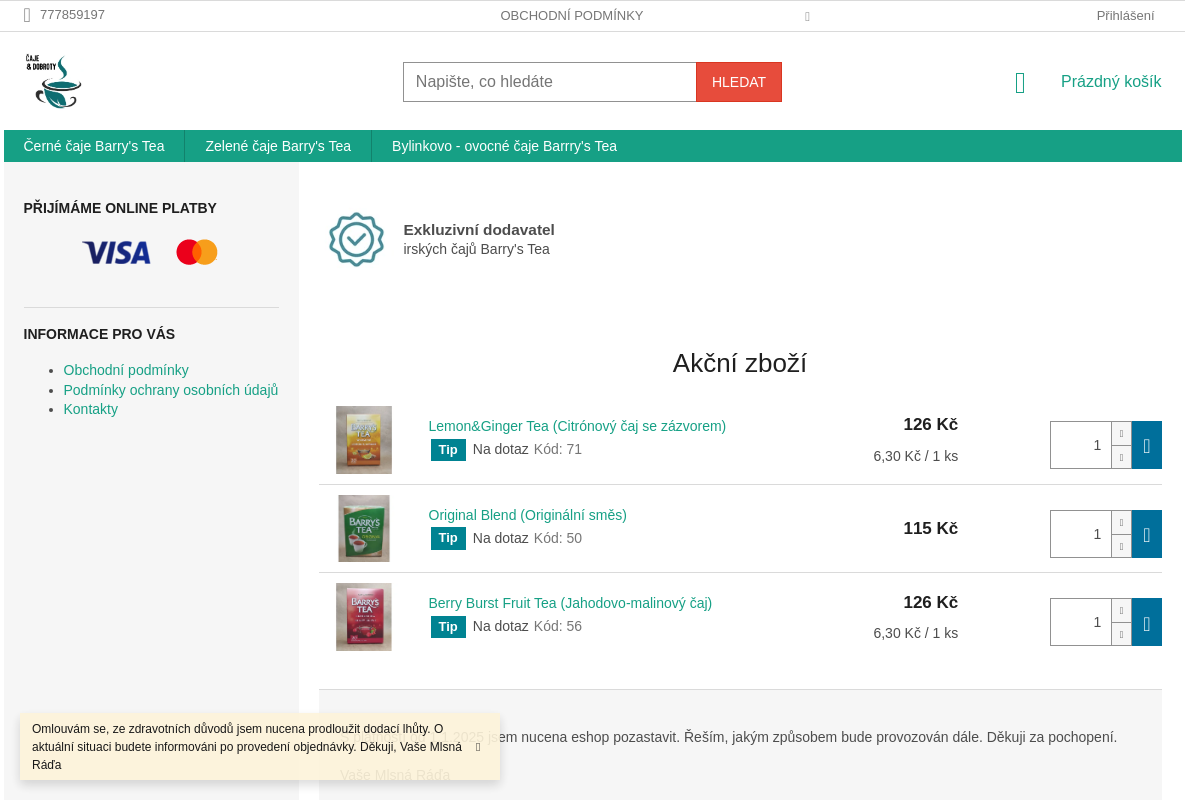Click Kód: 56 product code

tap(558, 627)
